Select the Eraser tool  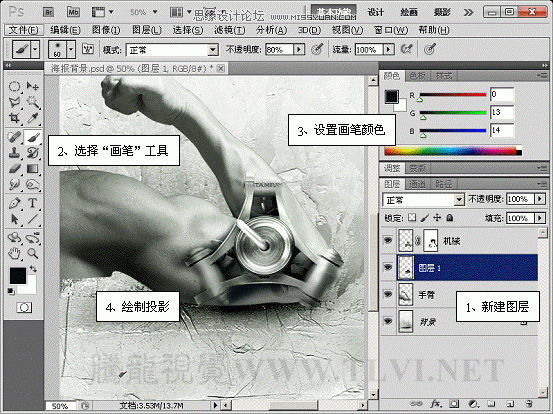click(x=14, y=169)
